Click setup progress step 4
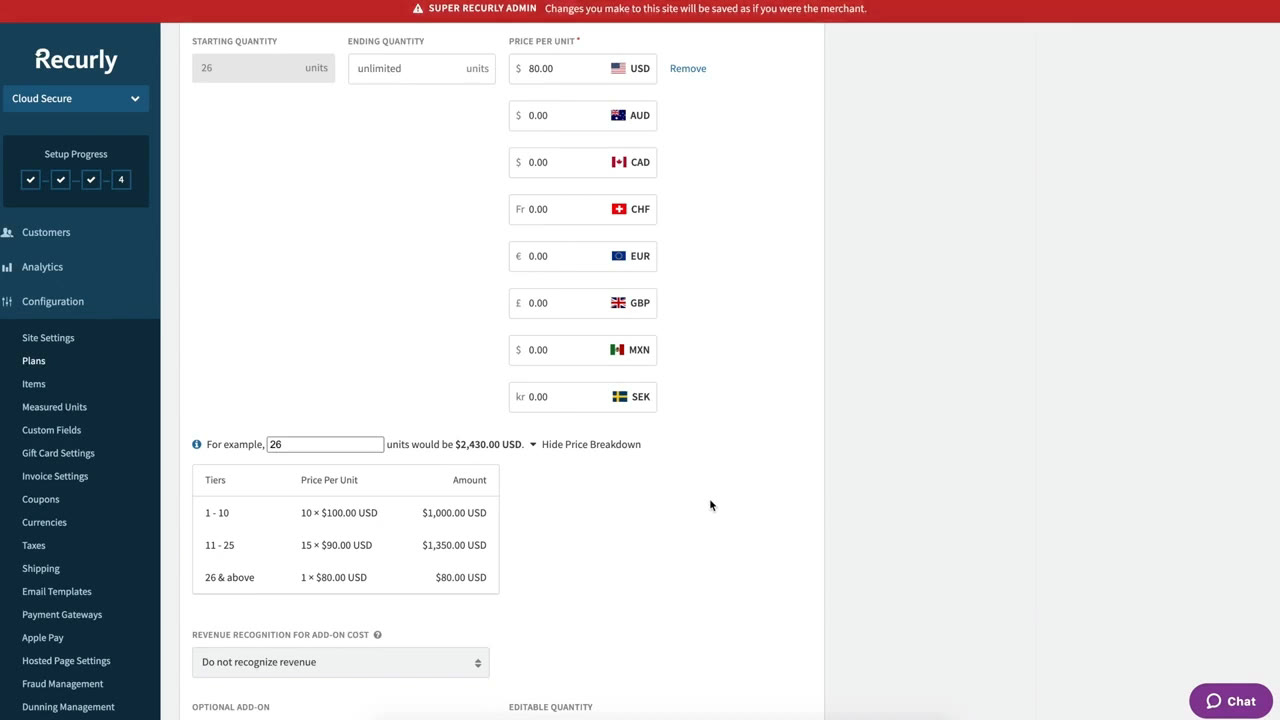This screenshot has height=720, width=1280. coord(121,180)
